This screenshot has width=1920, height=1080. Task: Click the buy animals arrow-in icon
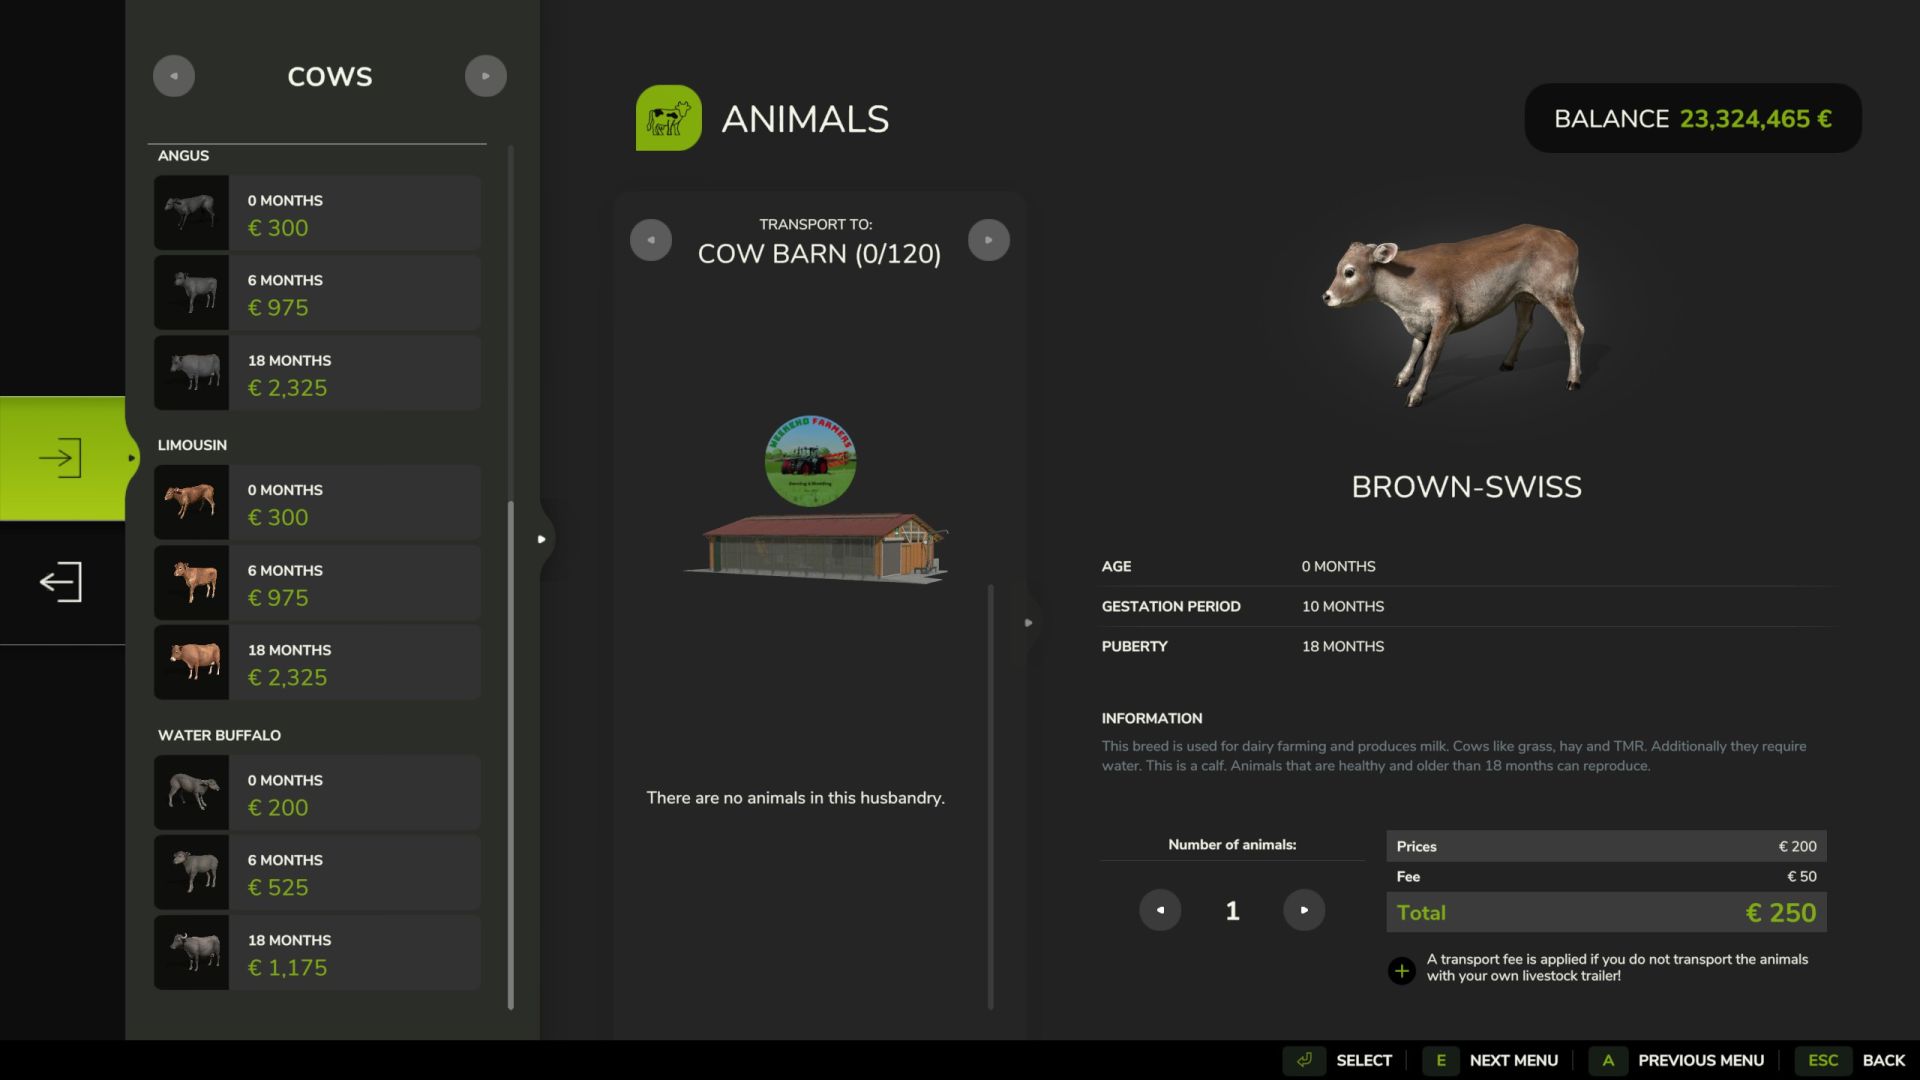(x=61, y=458)
